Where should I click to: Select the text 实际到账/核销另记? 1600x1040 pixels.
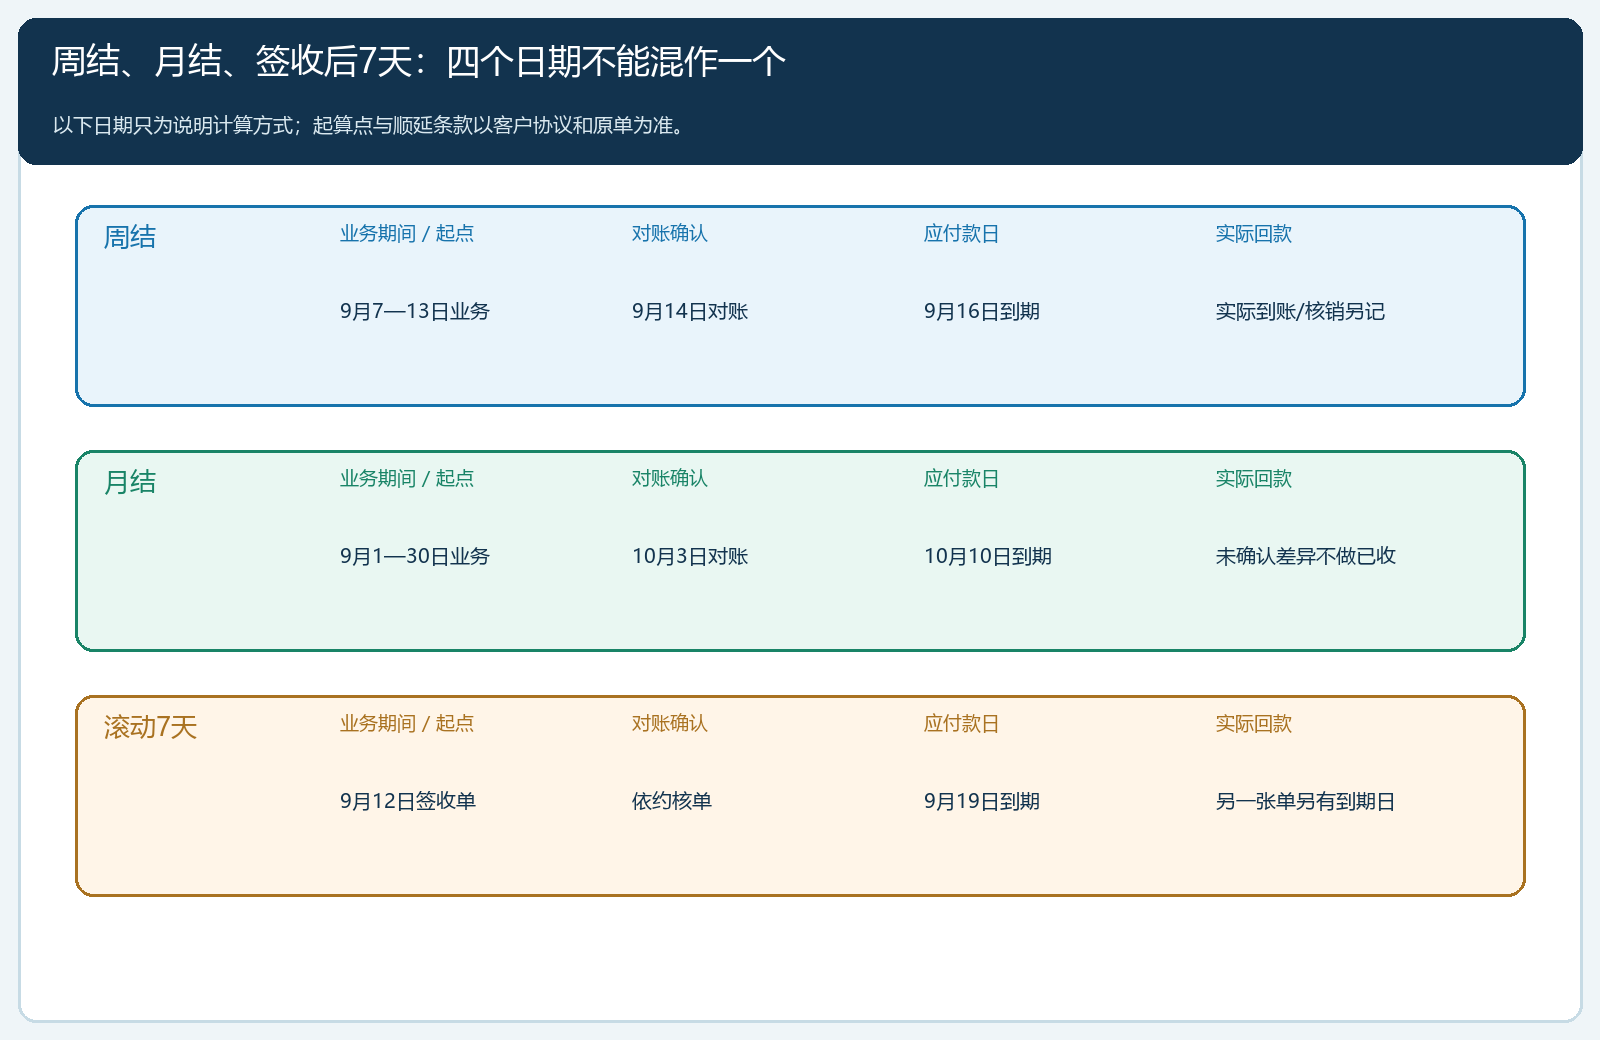pyautogui.click(x=1300, y=312)
